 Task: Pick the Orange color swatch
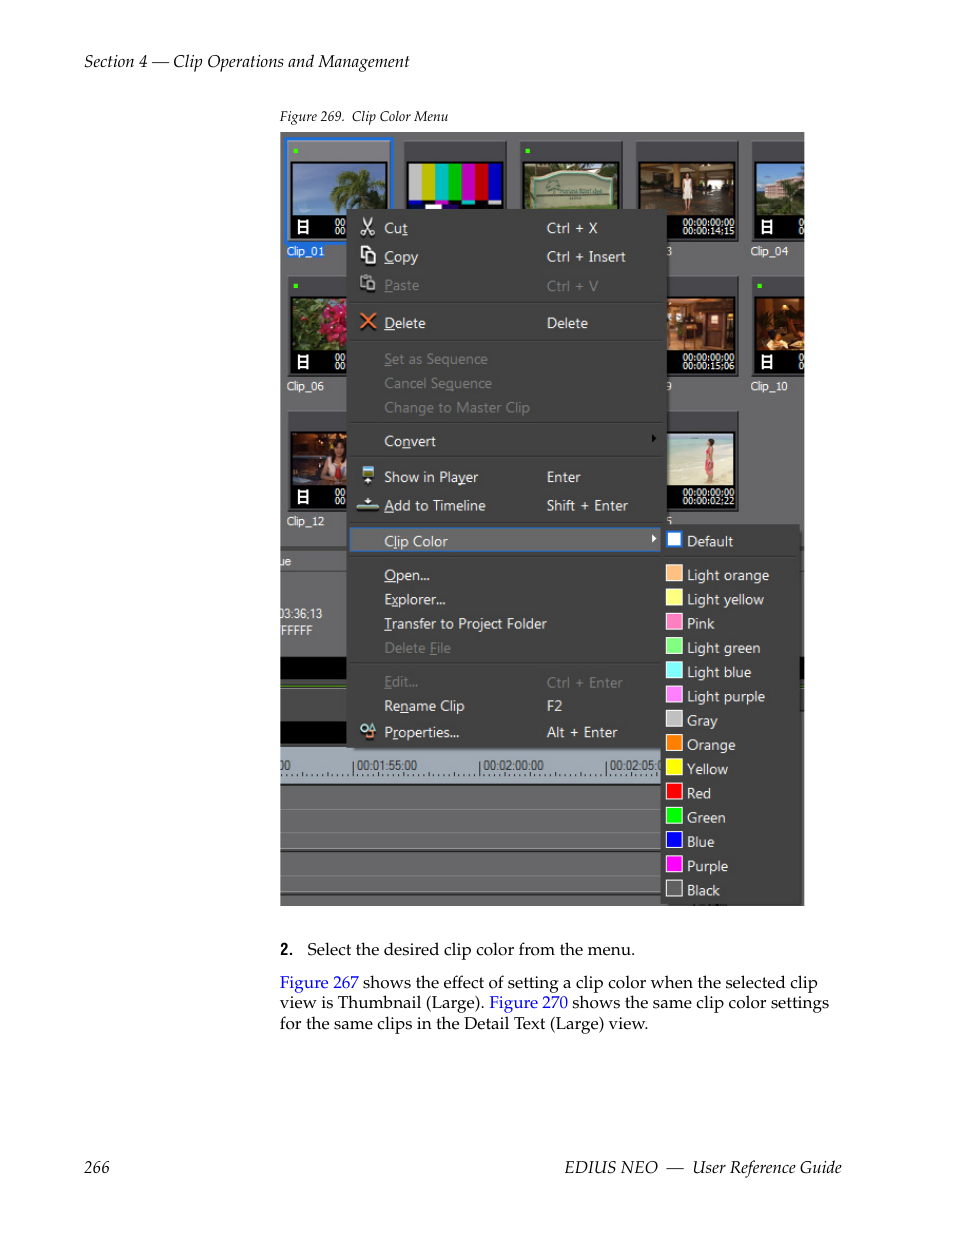674,744
